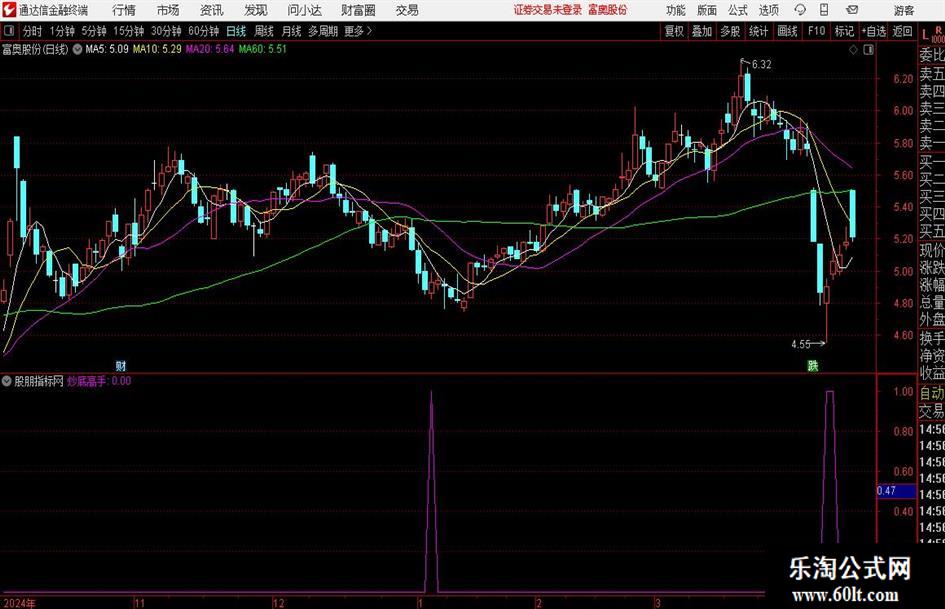Click the 2024年 date axis label

point(18,603)
